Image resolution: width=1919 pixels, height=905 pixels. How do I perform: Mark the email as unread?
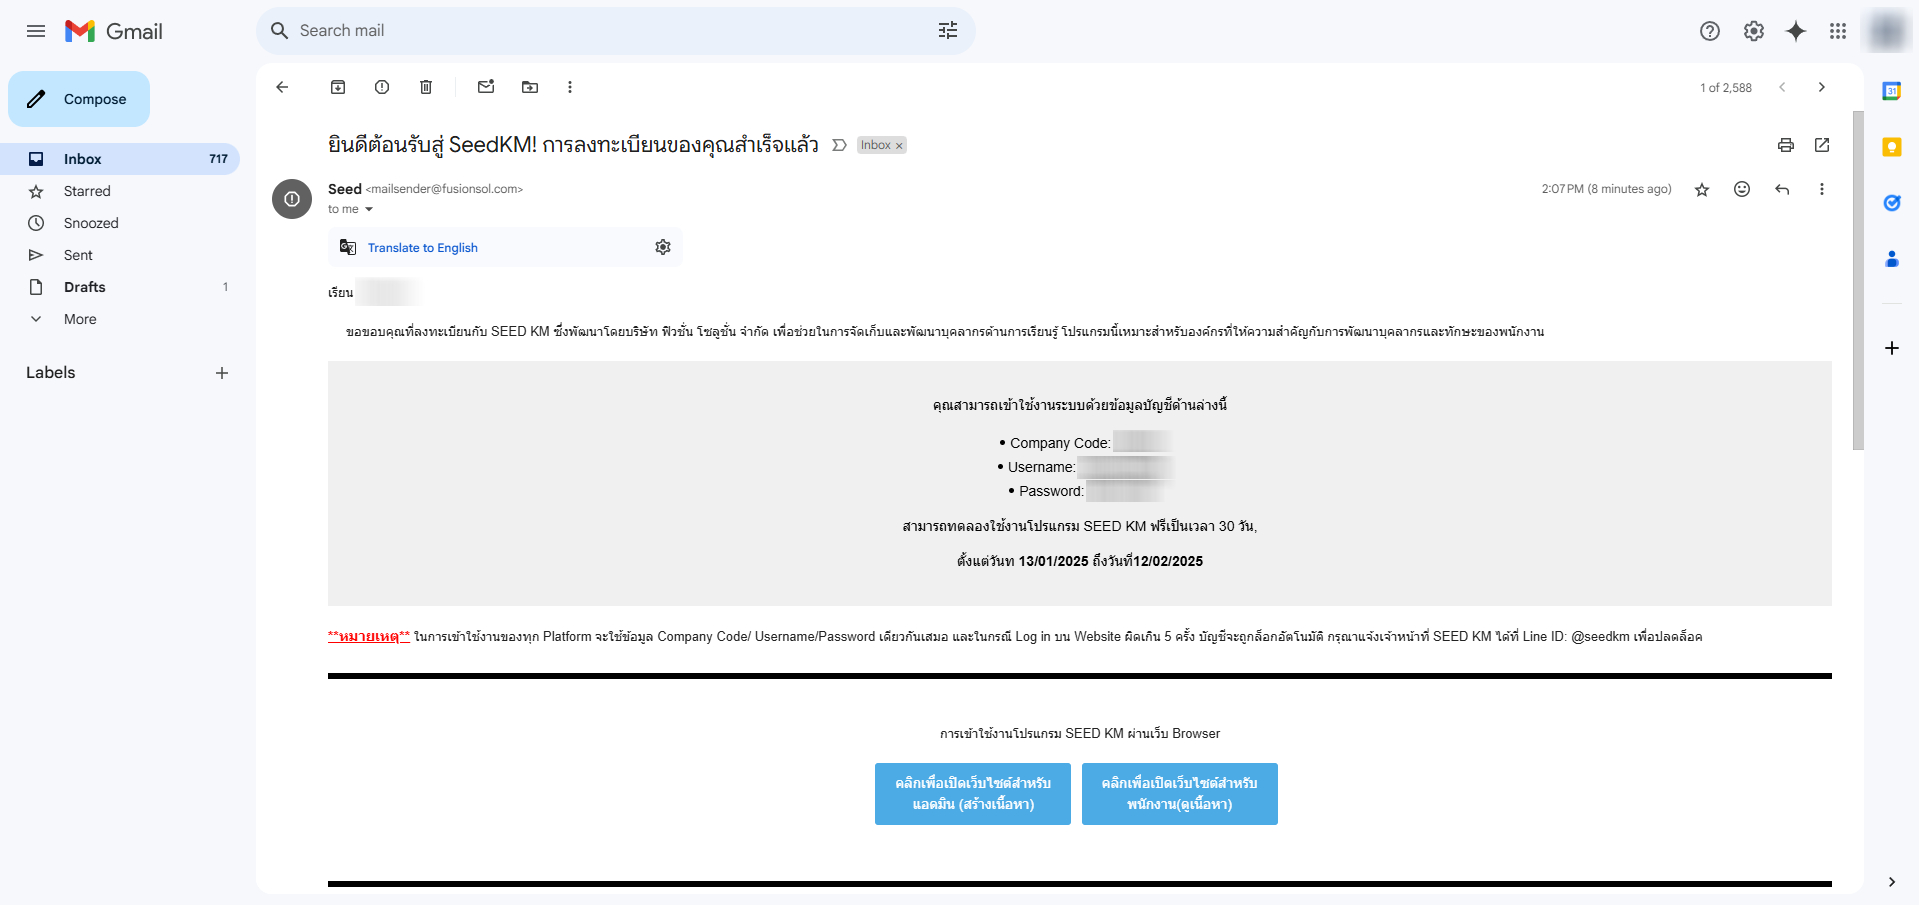click(x=485, y=87)
